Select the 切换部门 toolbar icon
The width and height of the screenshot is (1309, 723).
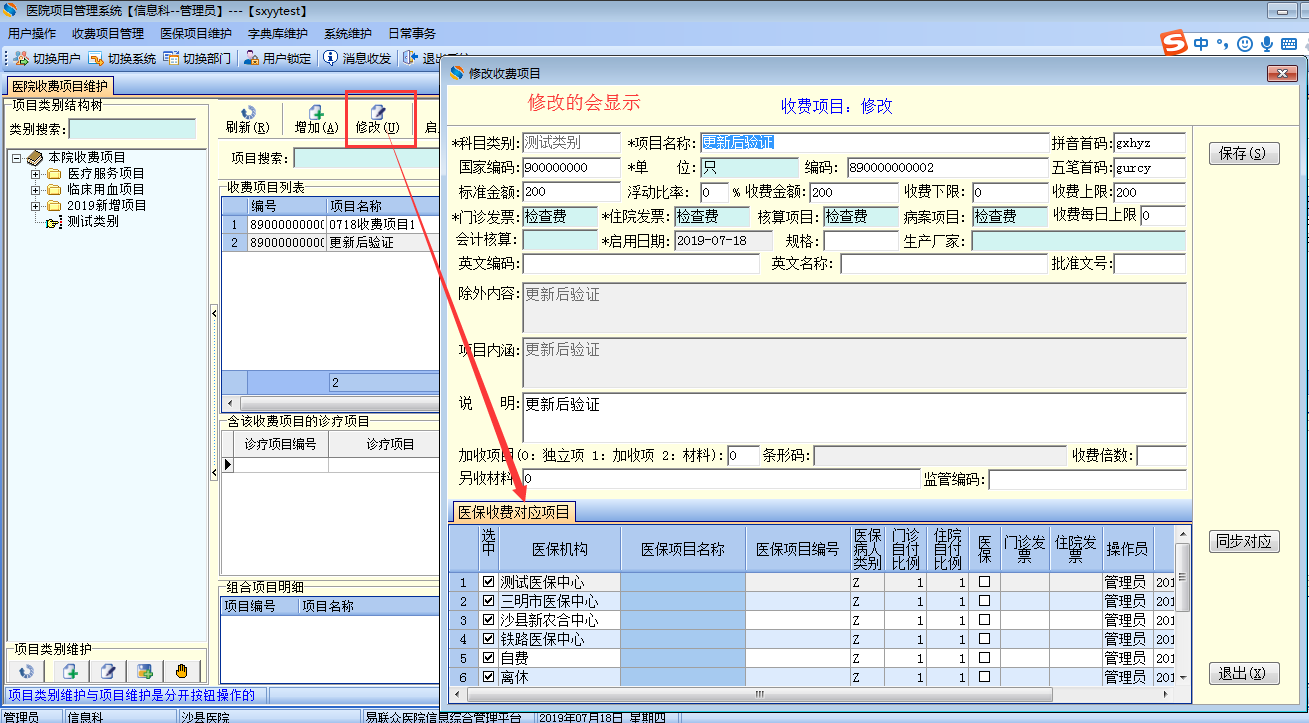171,59
